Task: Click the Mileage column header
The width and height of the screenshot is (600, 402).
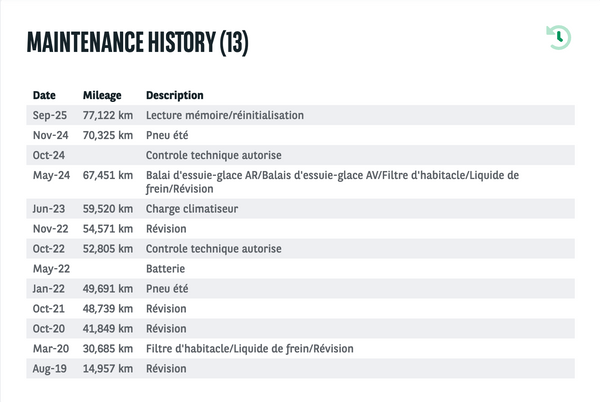Action: [102, 95]
